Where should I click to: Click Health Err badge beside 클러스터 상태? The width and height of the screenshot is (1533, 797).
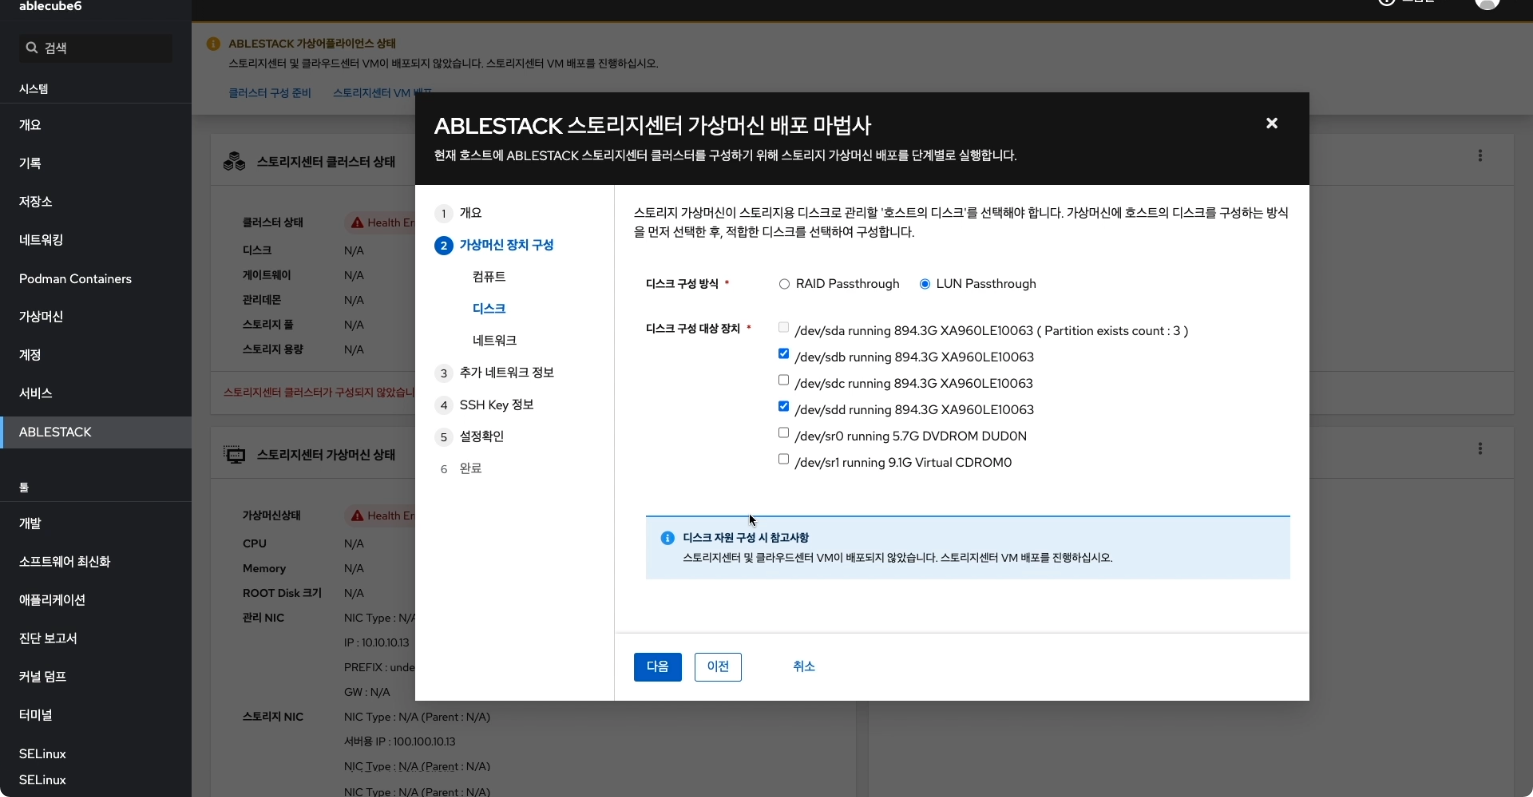(x=382, y=223)
